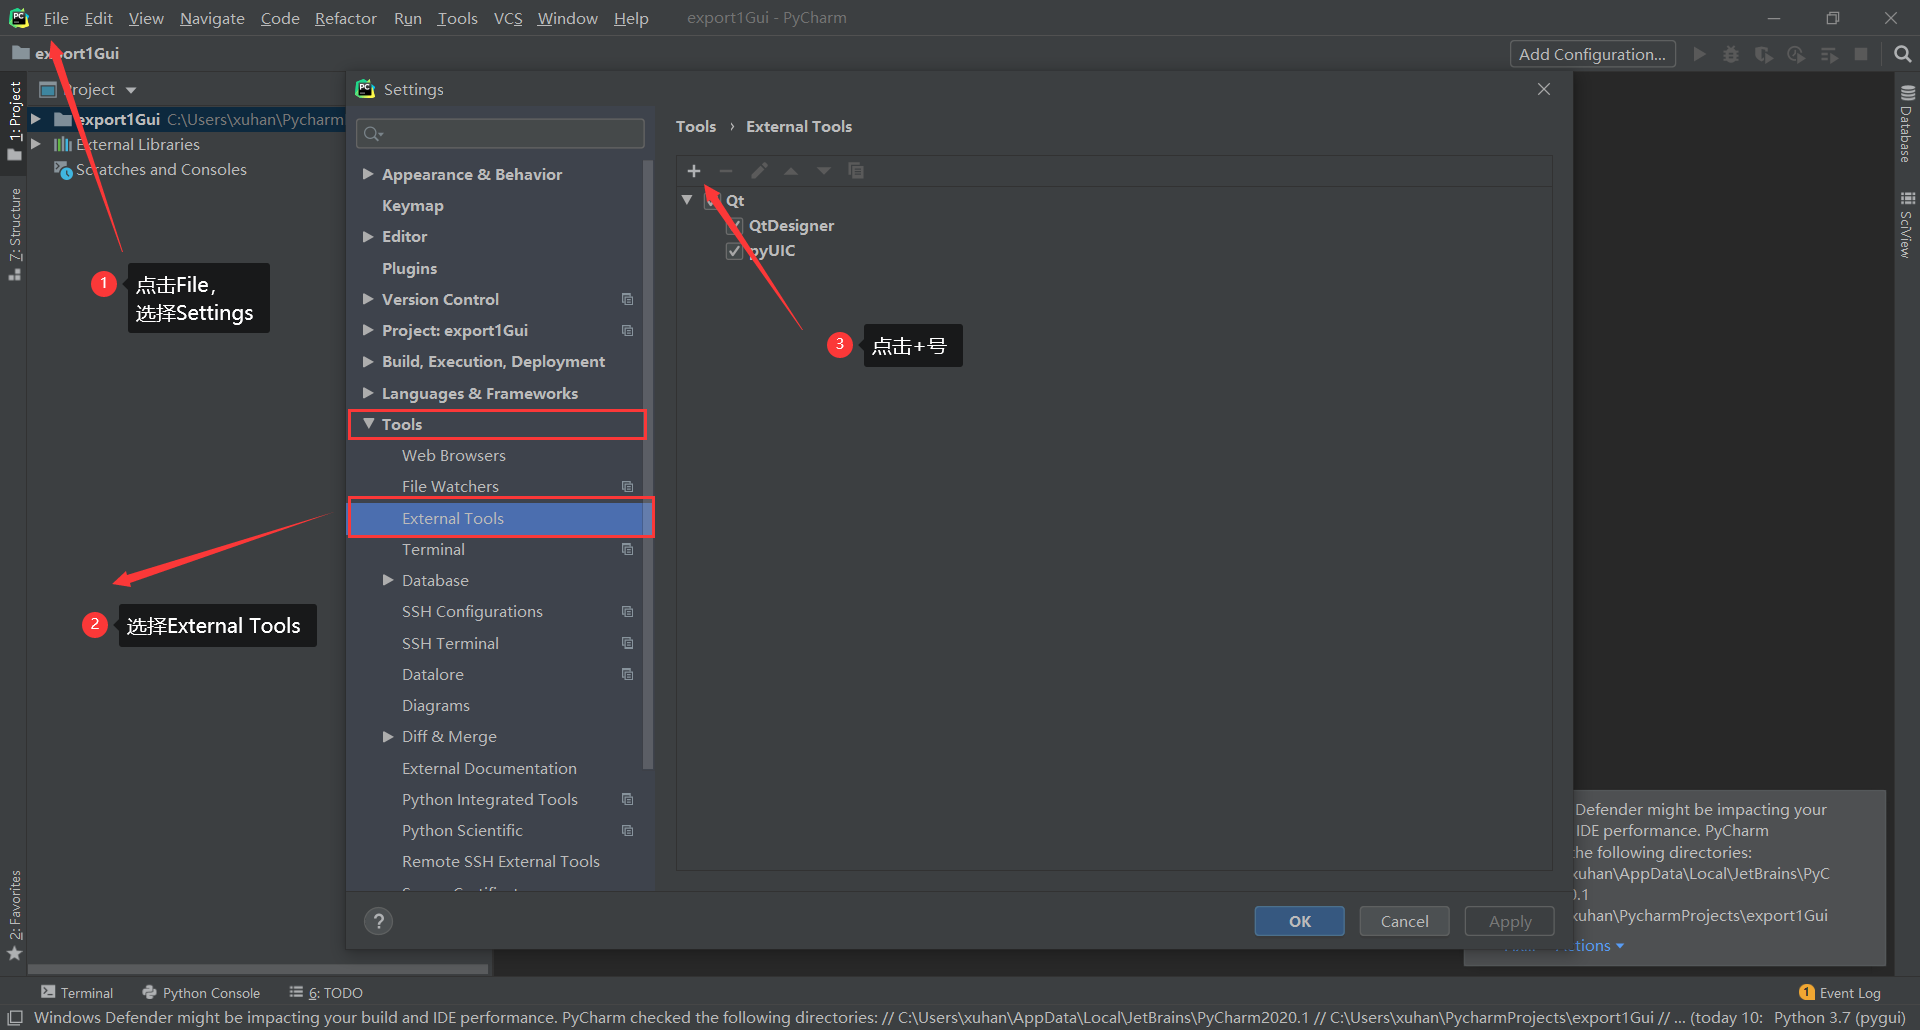Click the settings help question mark
The height and width of the screenshot is (1030, 1920).
(378, 921)
